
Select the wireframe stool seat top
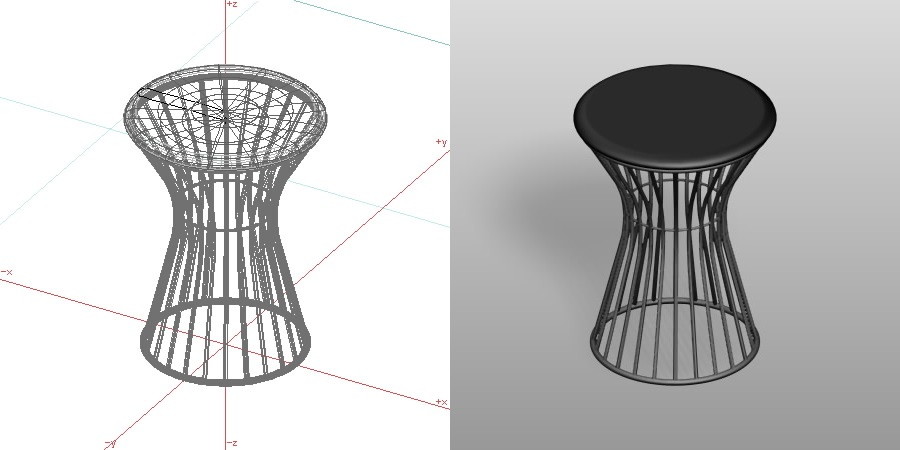(226, 117)
